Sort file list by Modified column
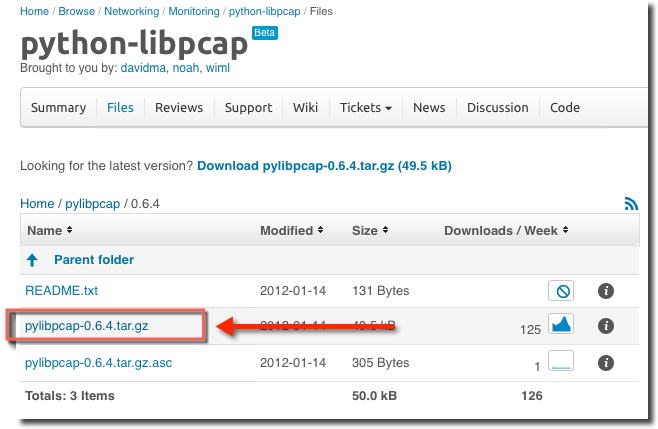658x429 pixels. (291, 230)
